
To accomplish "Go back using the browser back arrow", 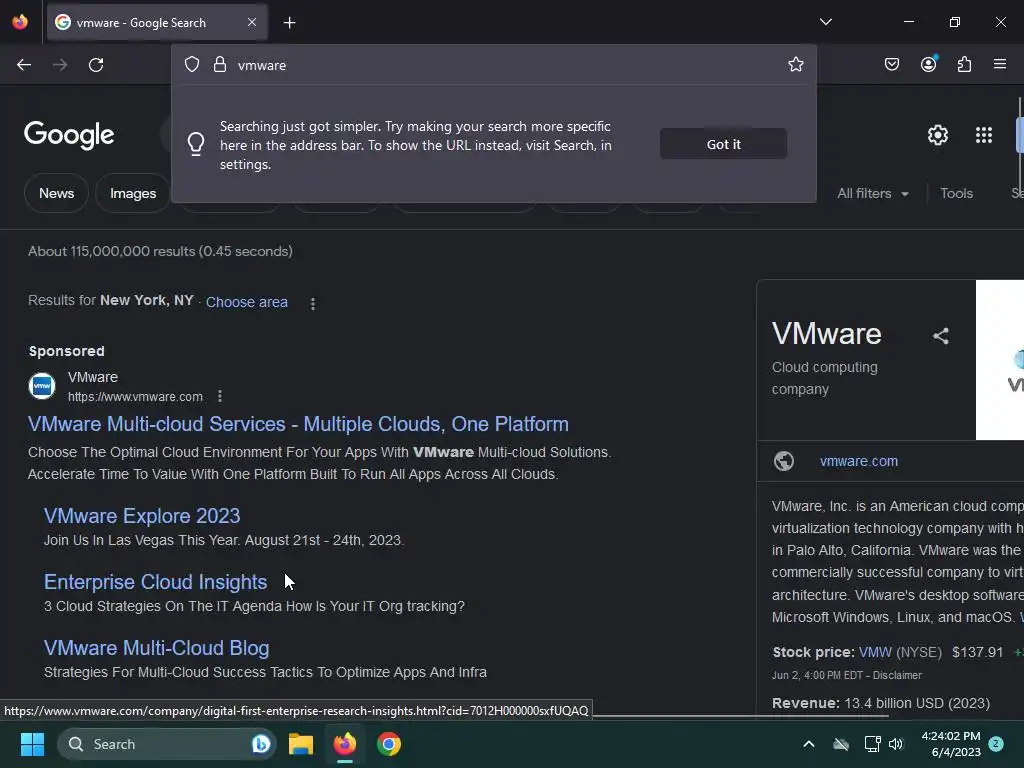I will (x=24, y=65).
